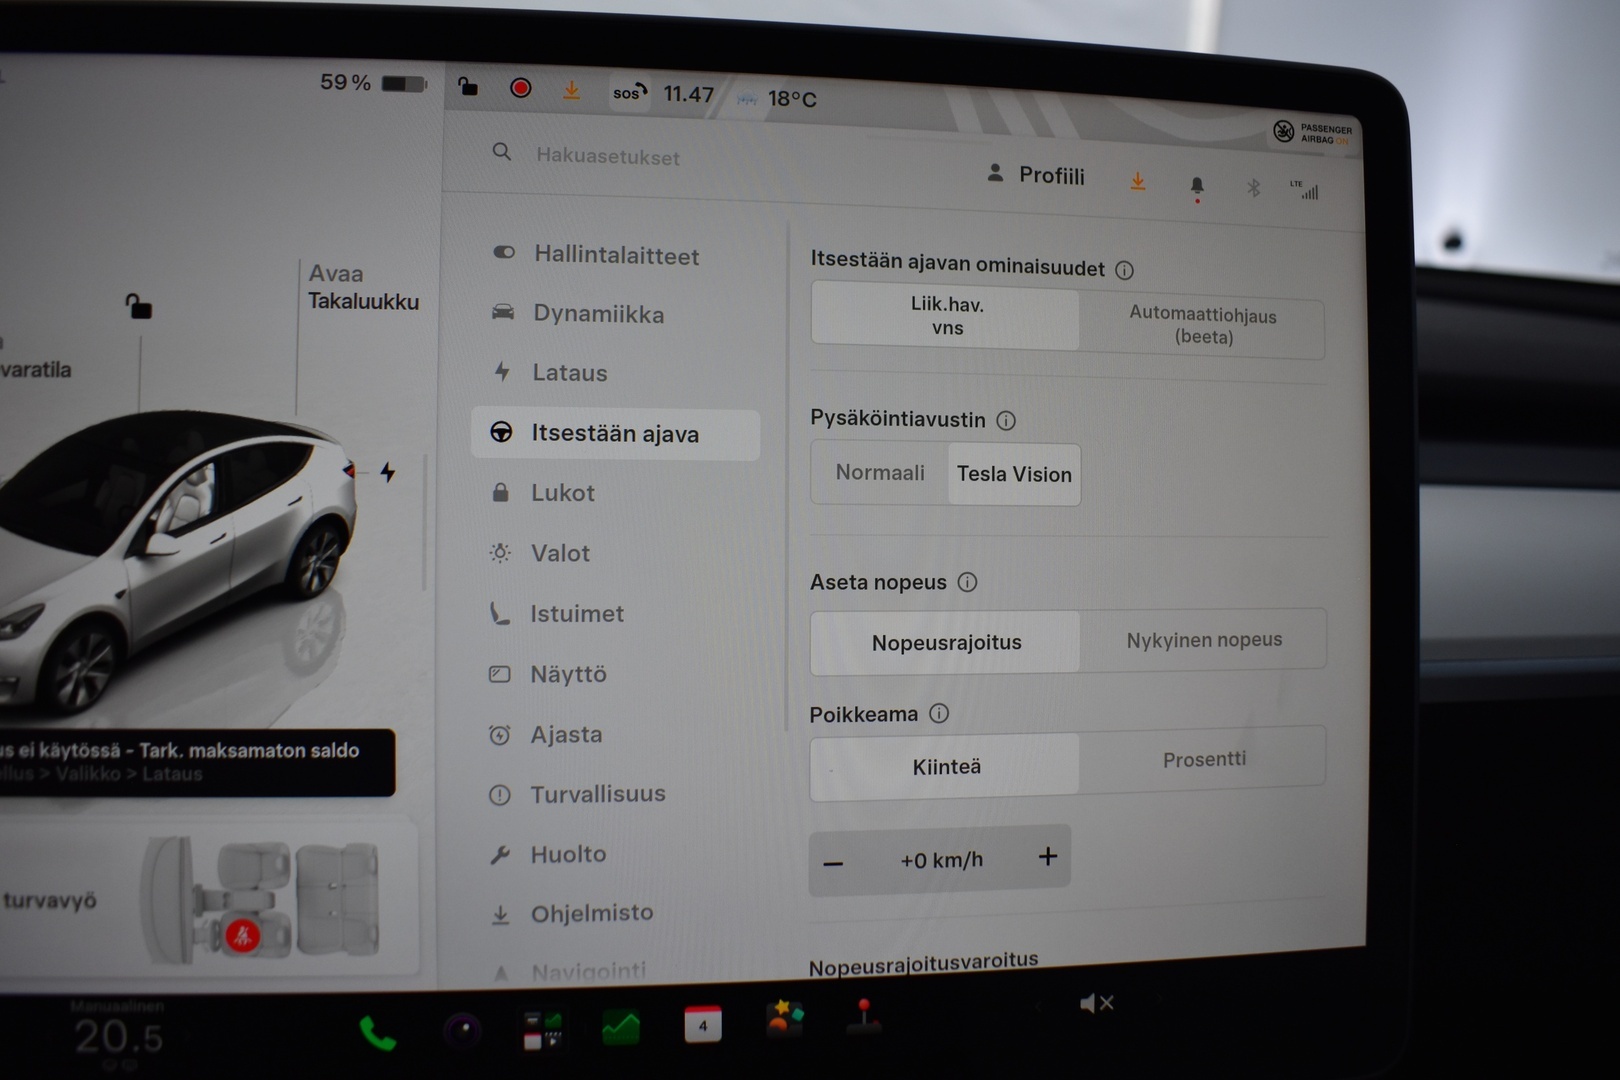Decrease speed offset with minus button

[x=833, y=862]
